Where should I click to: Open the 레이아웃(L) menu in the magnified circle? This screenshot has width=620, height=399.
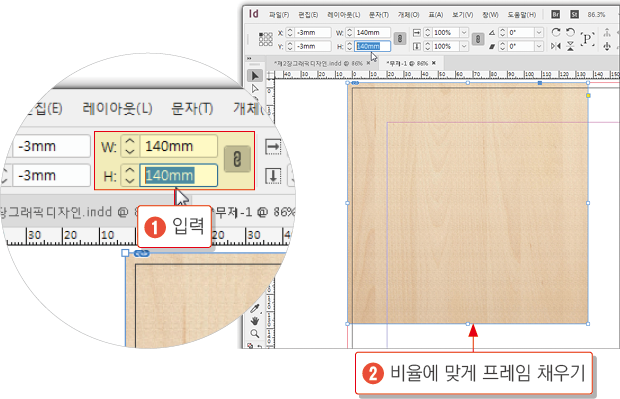click(117, 108)
